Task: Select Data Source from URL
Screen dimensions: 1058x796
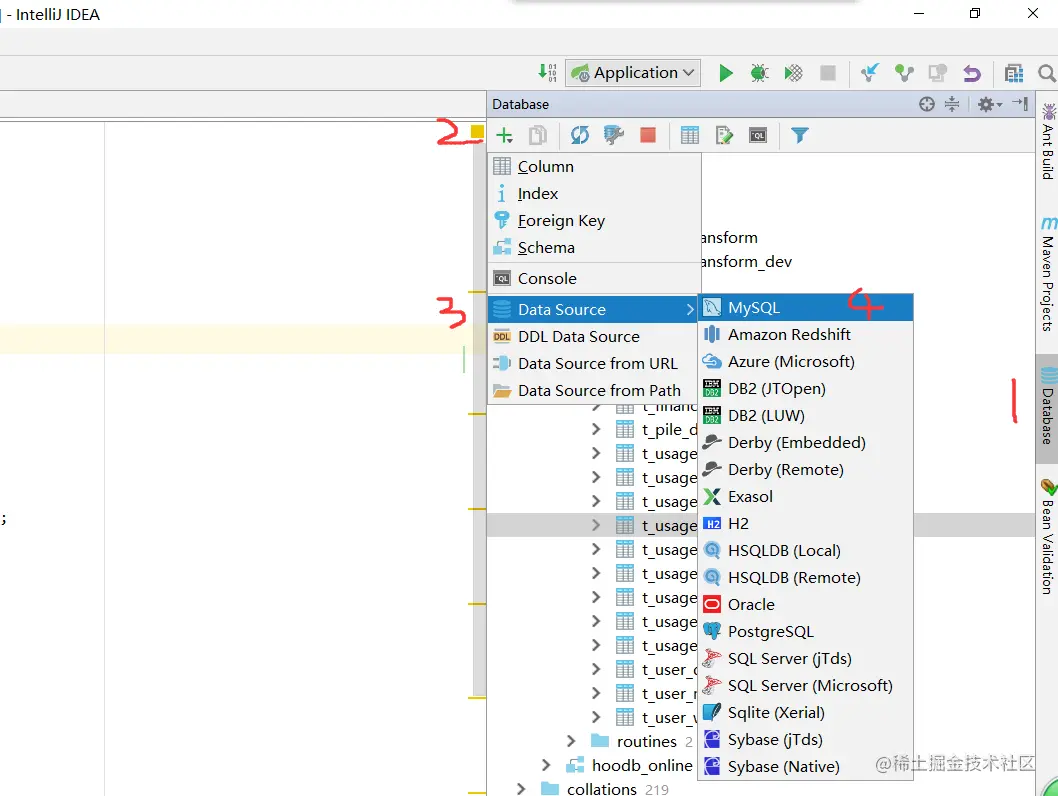Action: pos(594,364)
